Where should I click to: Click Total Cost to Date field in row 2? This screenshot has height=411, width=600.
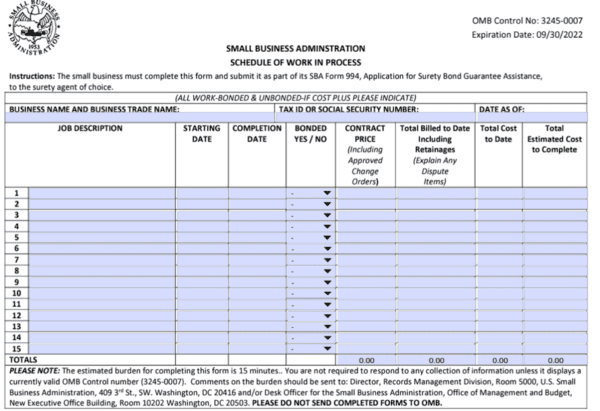pyautogui.click(x=499, y=204)
